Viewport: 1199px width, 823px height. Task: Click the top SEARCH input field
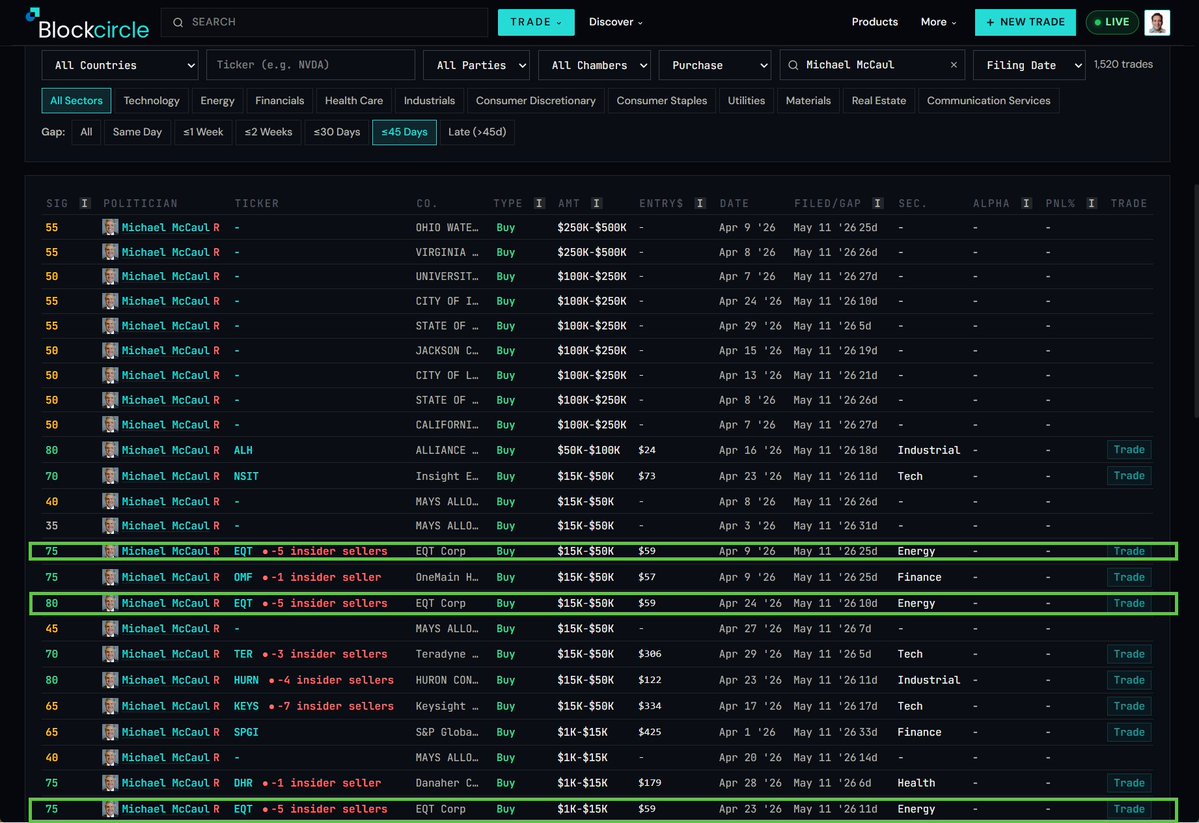tap(324, 22)
